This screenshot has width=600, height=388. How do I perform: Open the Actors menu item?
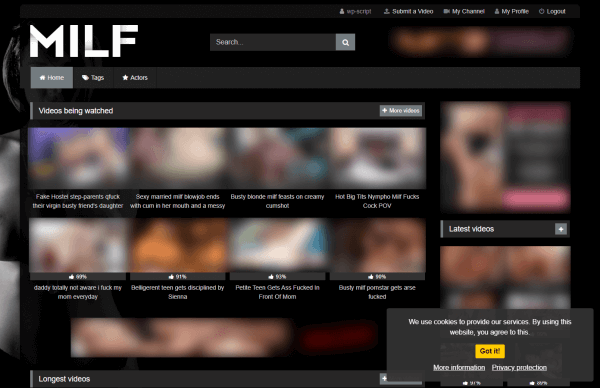(135, 78)
